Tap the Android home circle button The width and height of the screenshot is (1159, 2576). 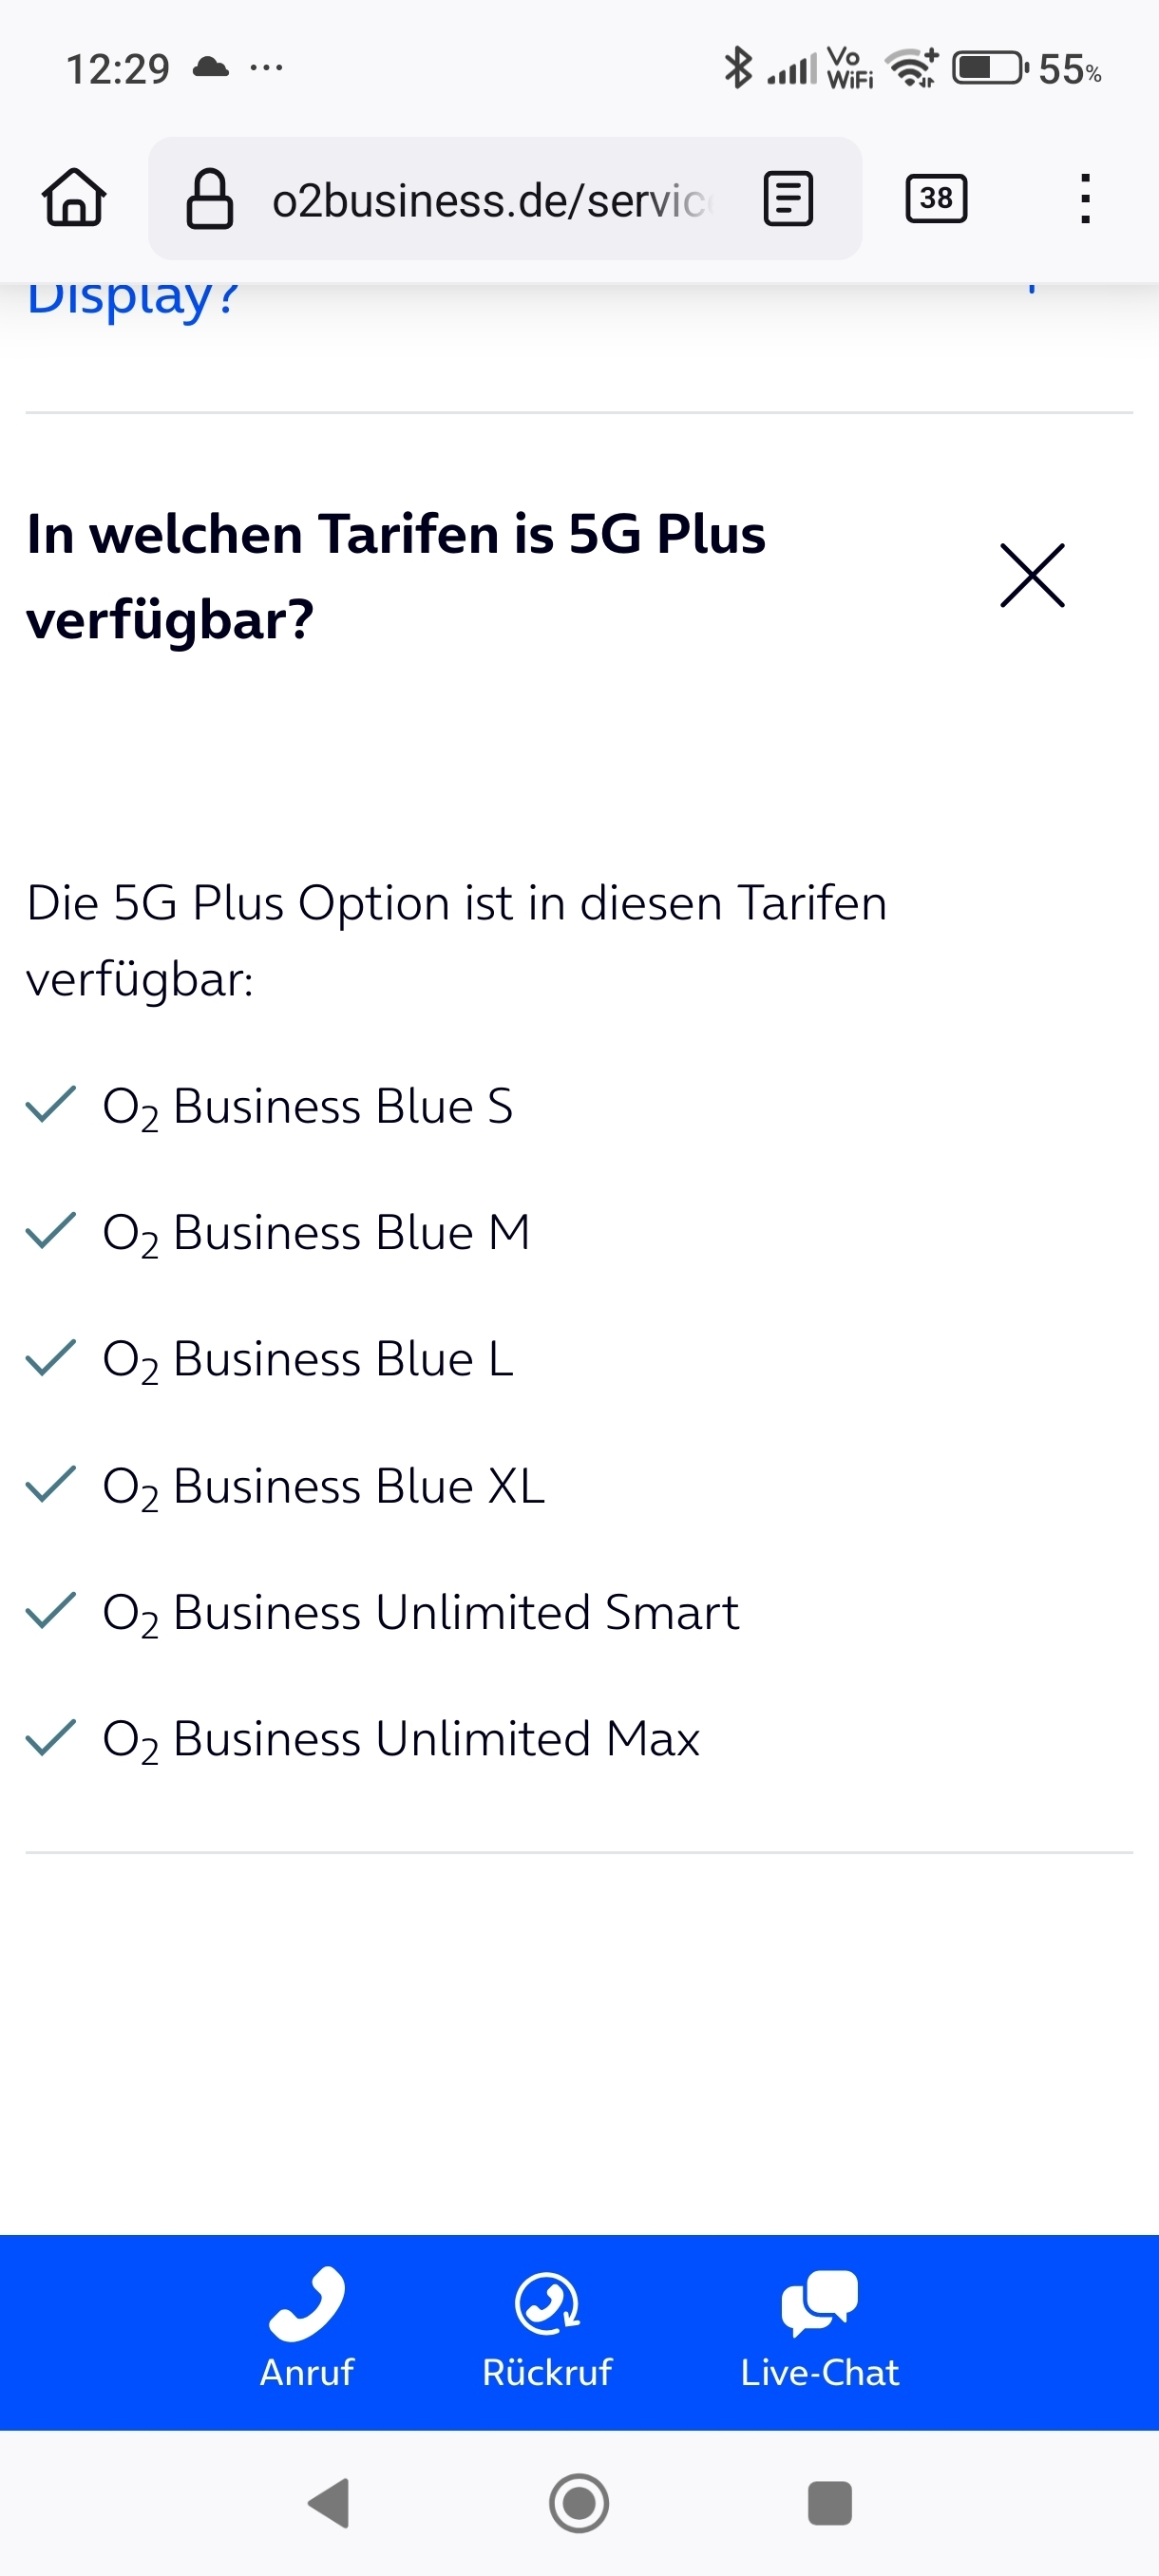pyautogui.click(x=579, y=2503)
